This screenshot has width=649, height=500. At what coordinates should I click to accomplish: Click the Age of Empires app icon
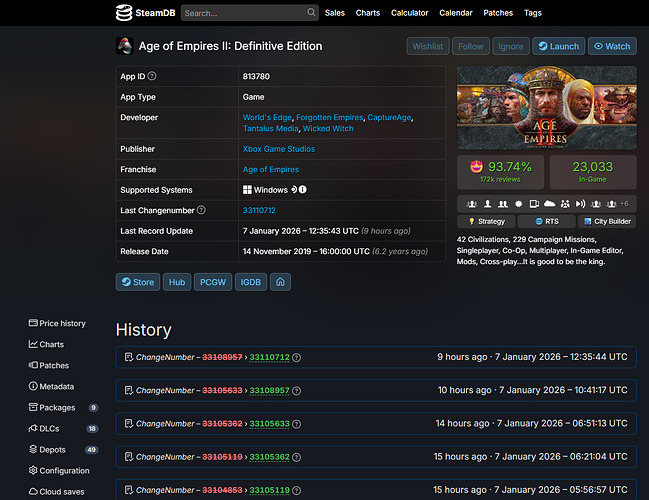point(125,46)
